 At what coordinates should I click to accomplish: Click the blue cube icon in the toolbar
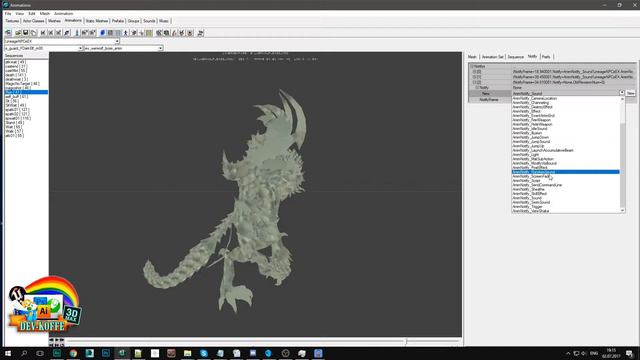pos(102,33)
